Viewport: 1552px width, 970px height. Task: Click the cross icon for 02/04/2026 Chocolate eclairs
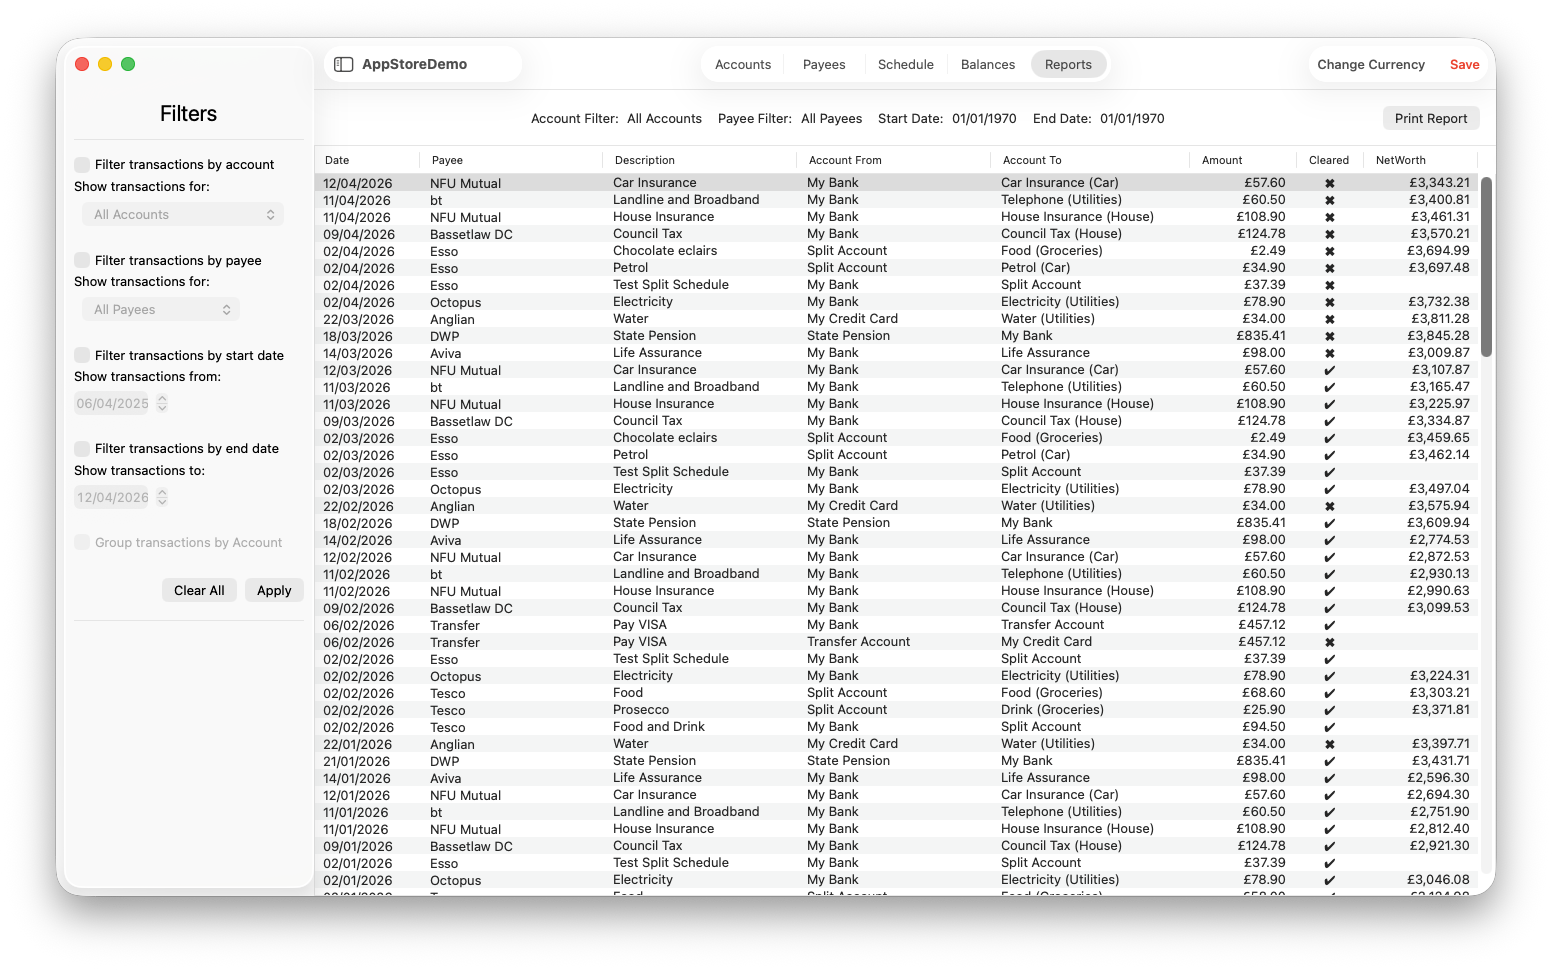point(1330,251)
